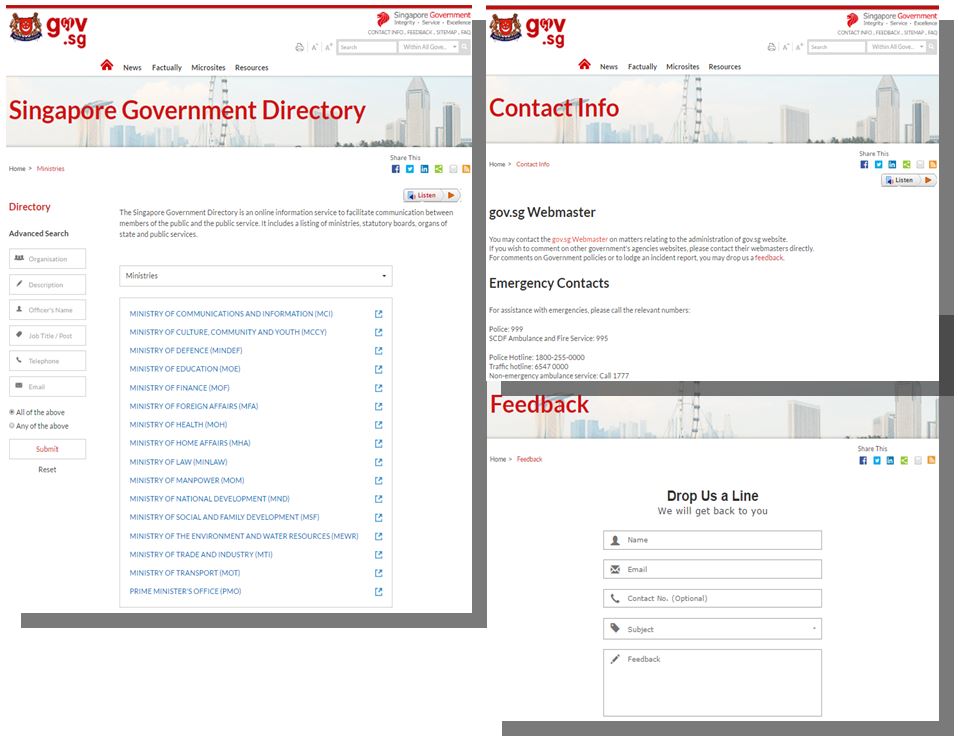The width and height of the screenshot is (958, 740).
Task: Click the print icon on the Directory page
Action: 299,47
